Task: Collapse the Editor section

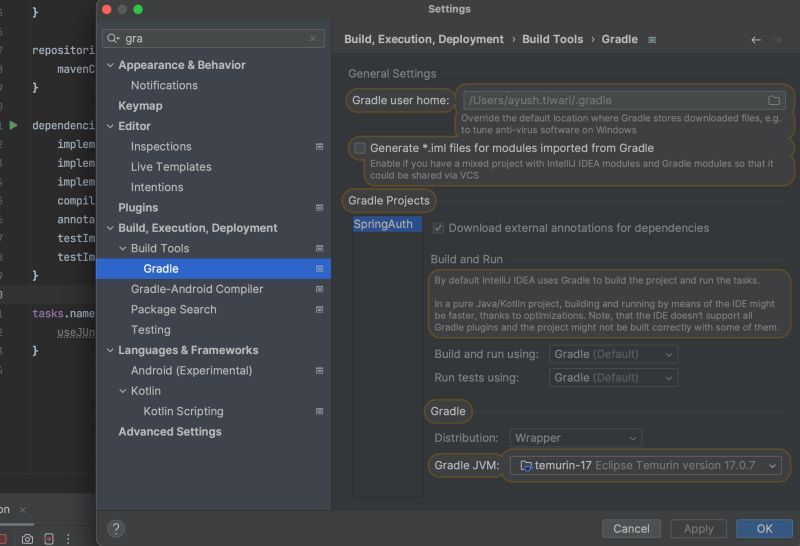Action: (x=110, y=126)
